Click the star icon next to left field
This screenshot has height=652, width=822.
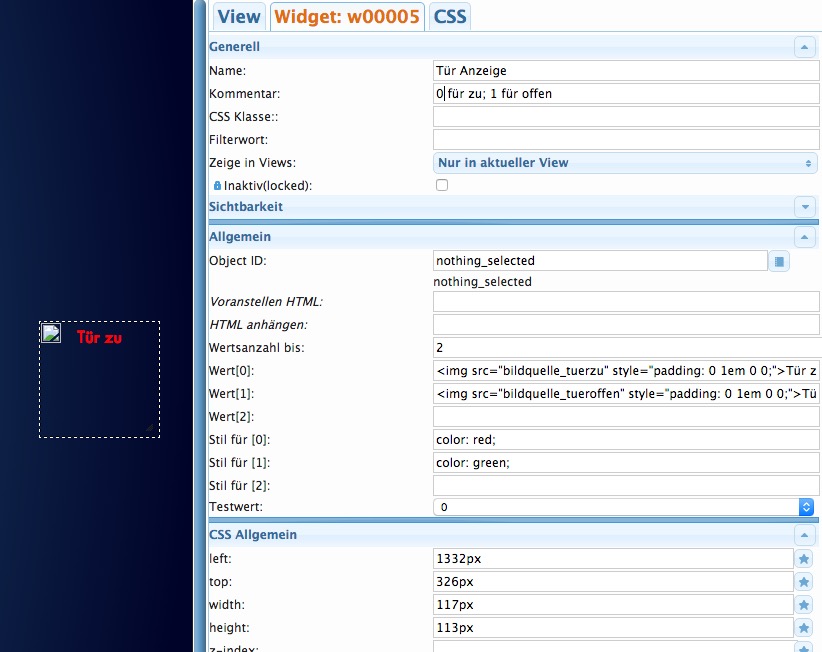[804, 559]
